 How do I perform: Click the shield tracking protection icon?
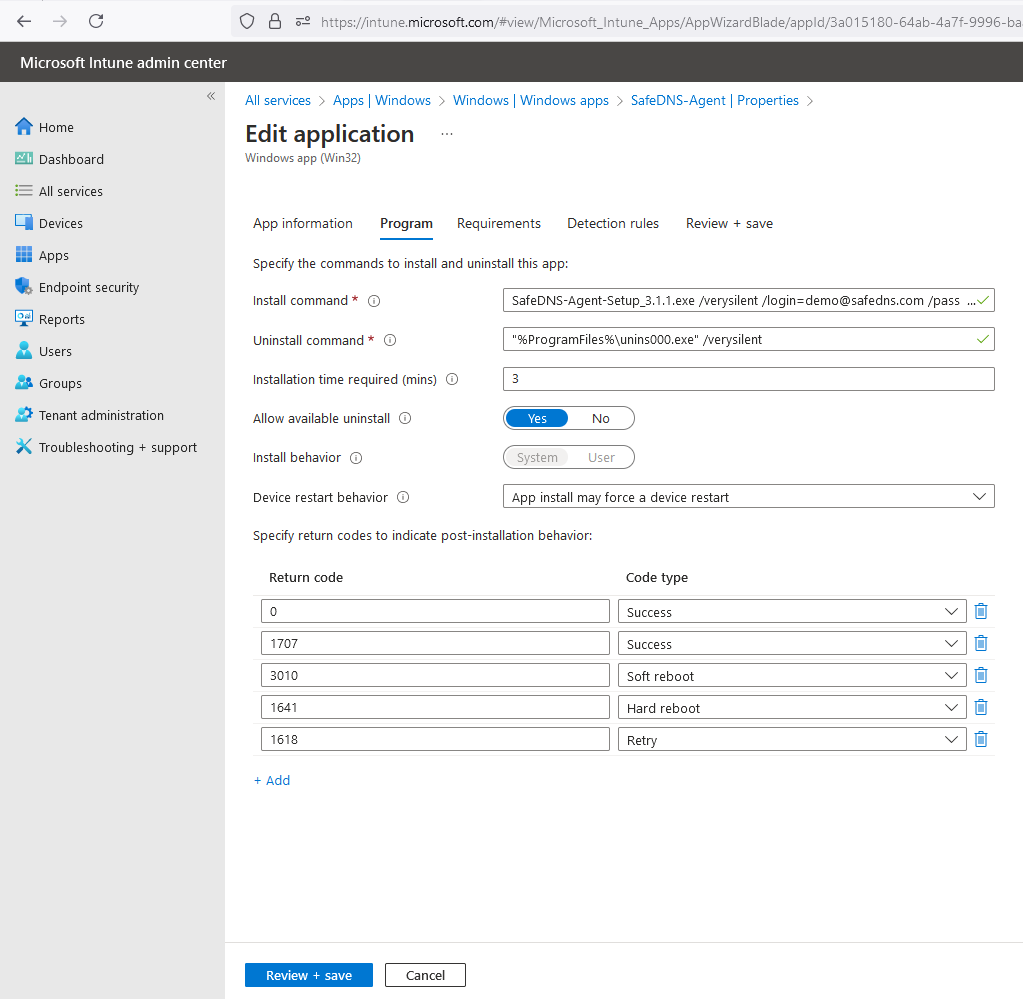tap(247, 22)
